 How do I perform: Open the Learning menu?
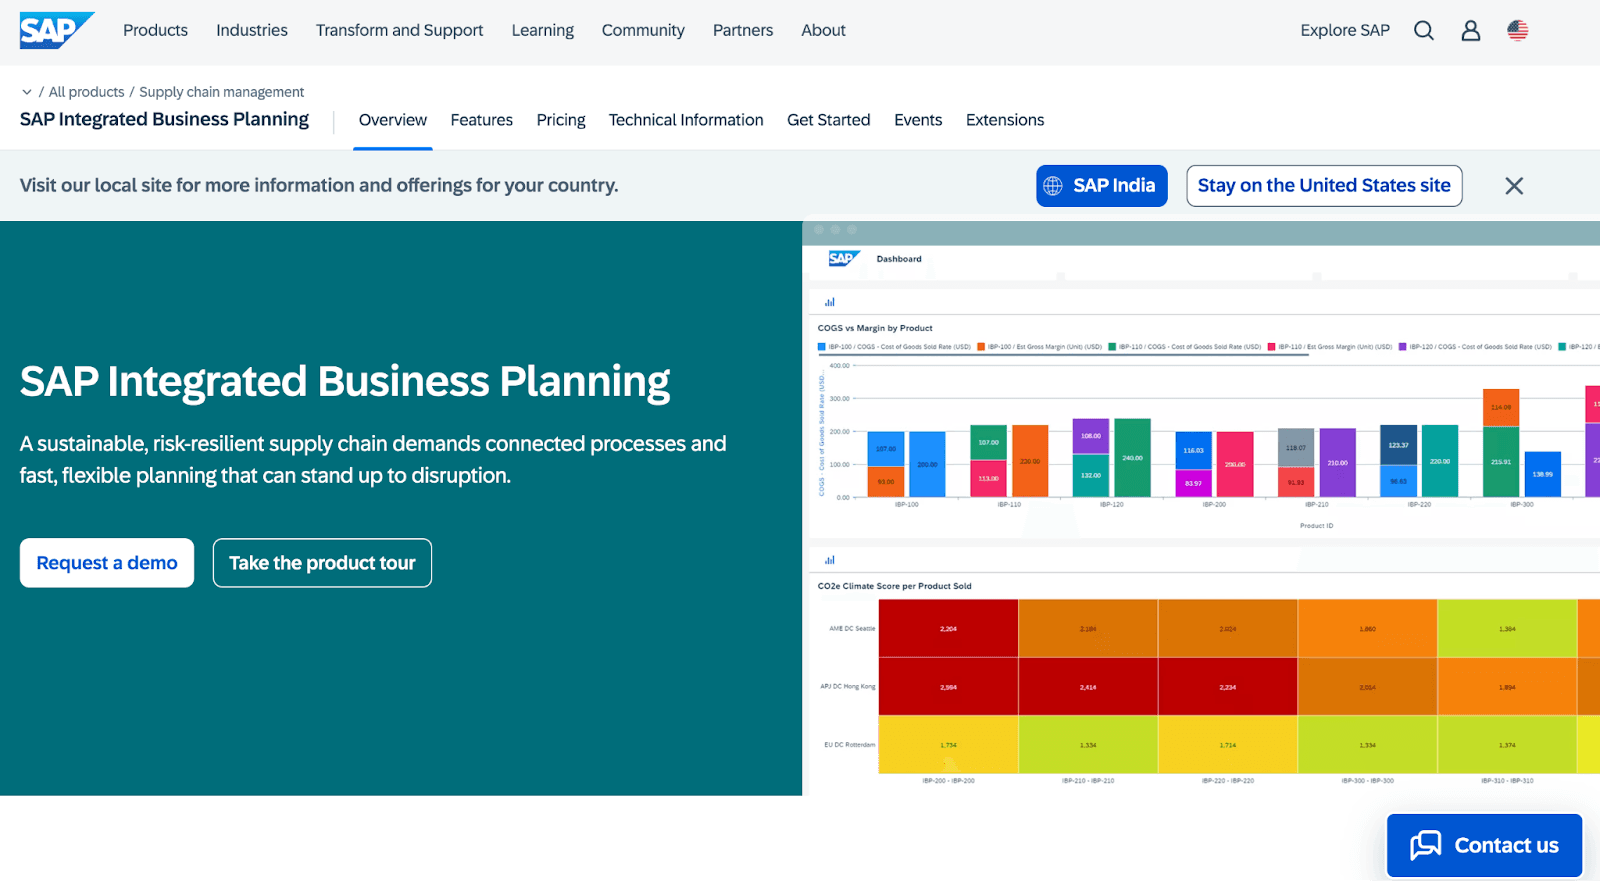(543, 31)
